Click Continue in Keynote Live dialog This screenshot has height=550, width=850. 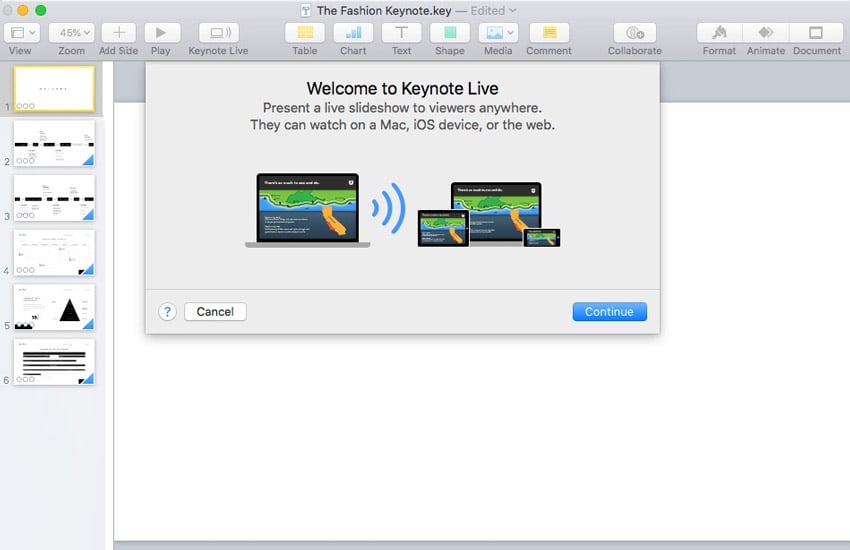[x=609, y=312]
